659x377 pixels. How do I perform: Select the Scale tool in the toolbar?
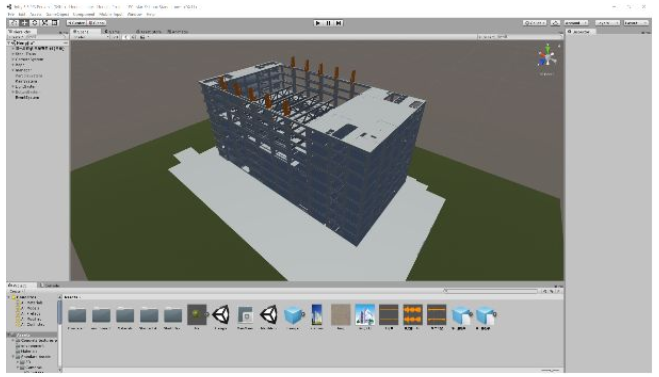point(45,23)
